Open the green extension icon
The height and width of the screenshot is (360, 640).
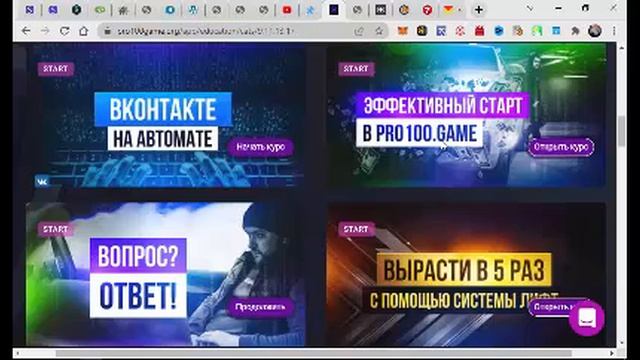(x=537, y=31)
